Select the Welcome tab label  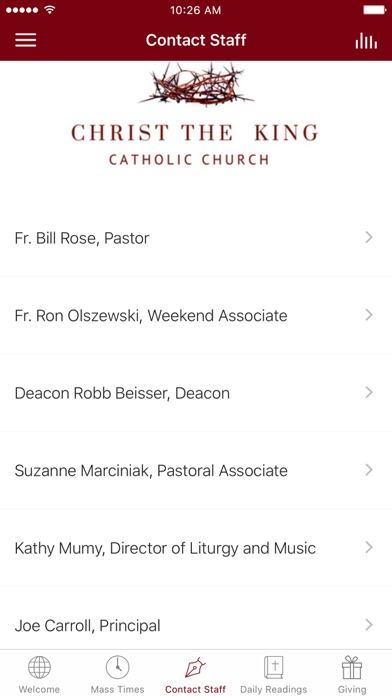click(40, 689)
